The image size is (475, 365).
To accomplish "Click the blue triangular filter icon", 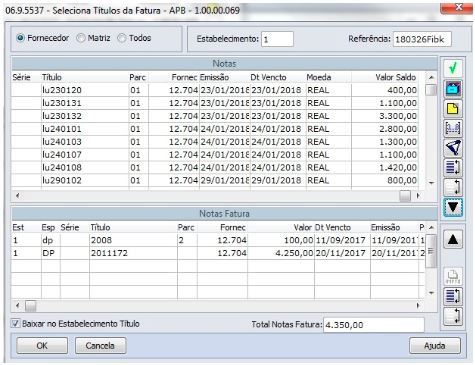I will click(x=453, y=148).
